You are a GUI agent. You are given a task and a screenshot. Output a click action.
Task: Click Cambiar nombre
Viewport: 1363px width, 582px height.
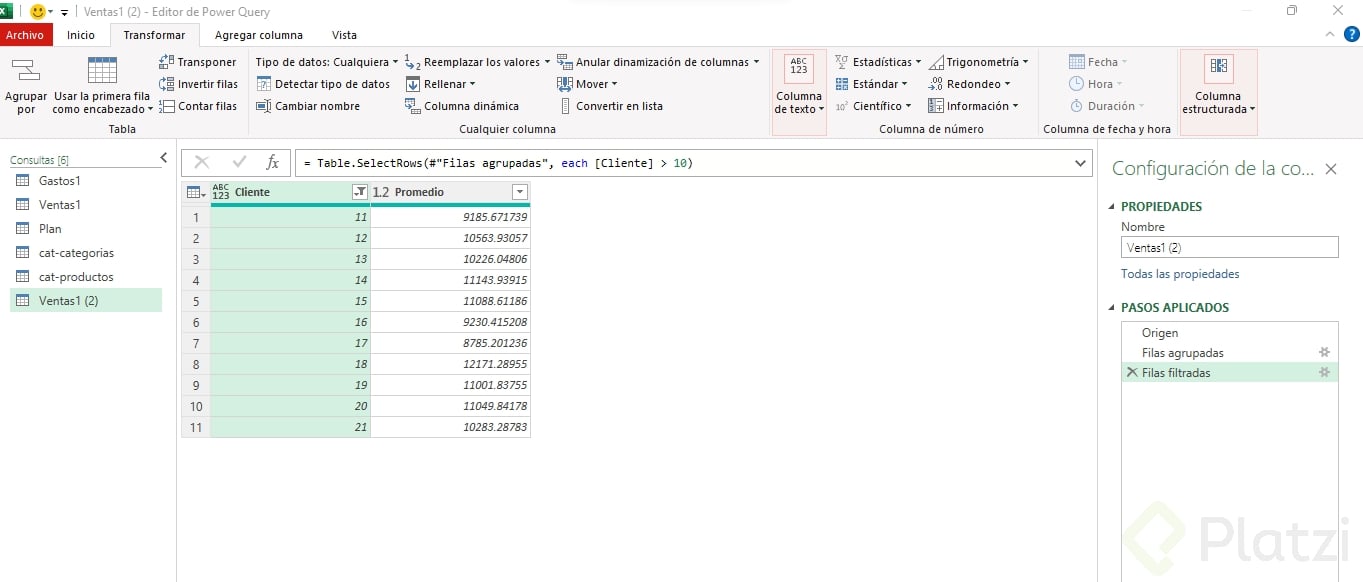(308, 106)
